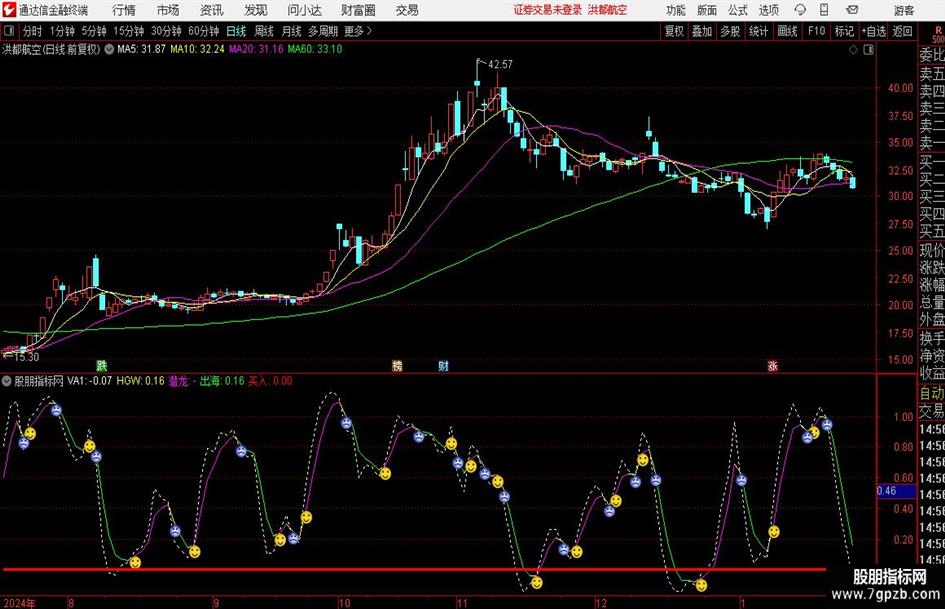
Task: Click the diamond icon at chart top right
Action: (853, 50)
